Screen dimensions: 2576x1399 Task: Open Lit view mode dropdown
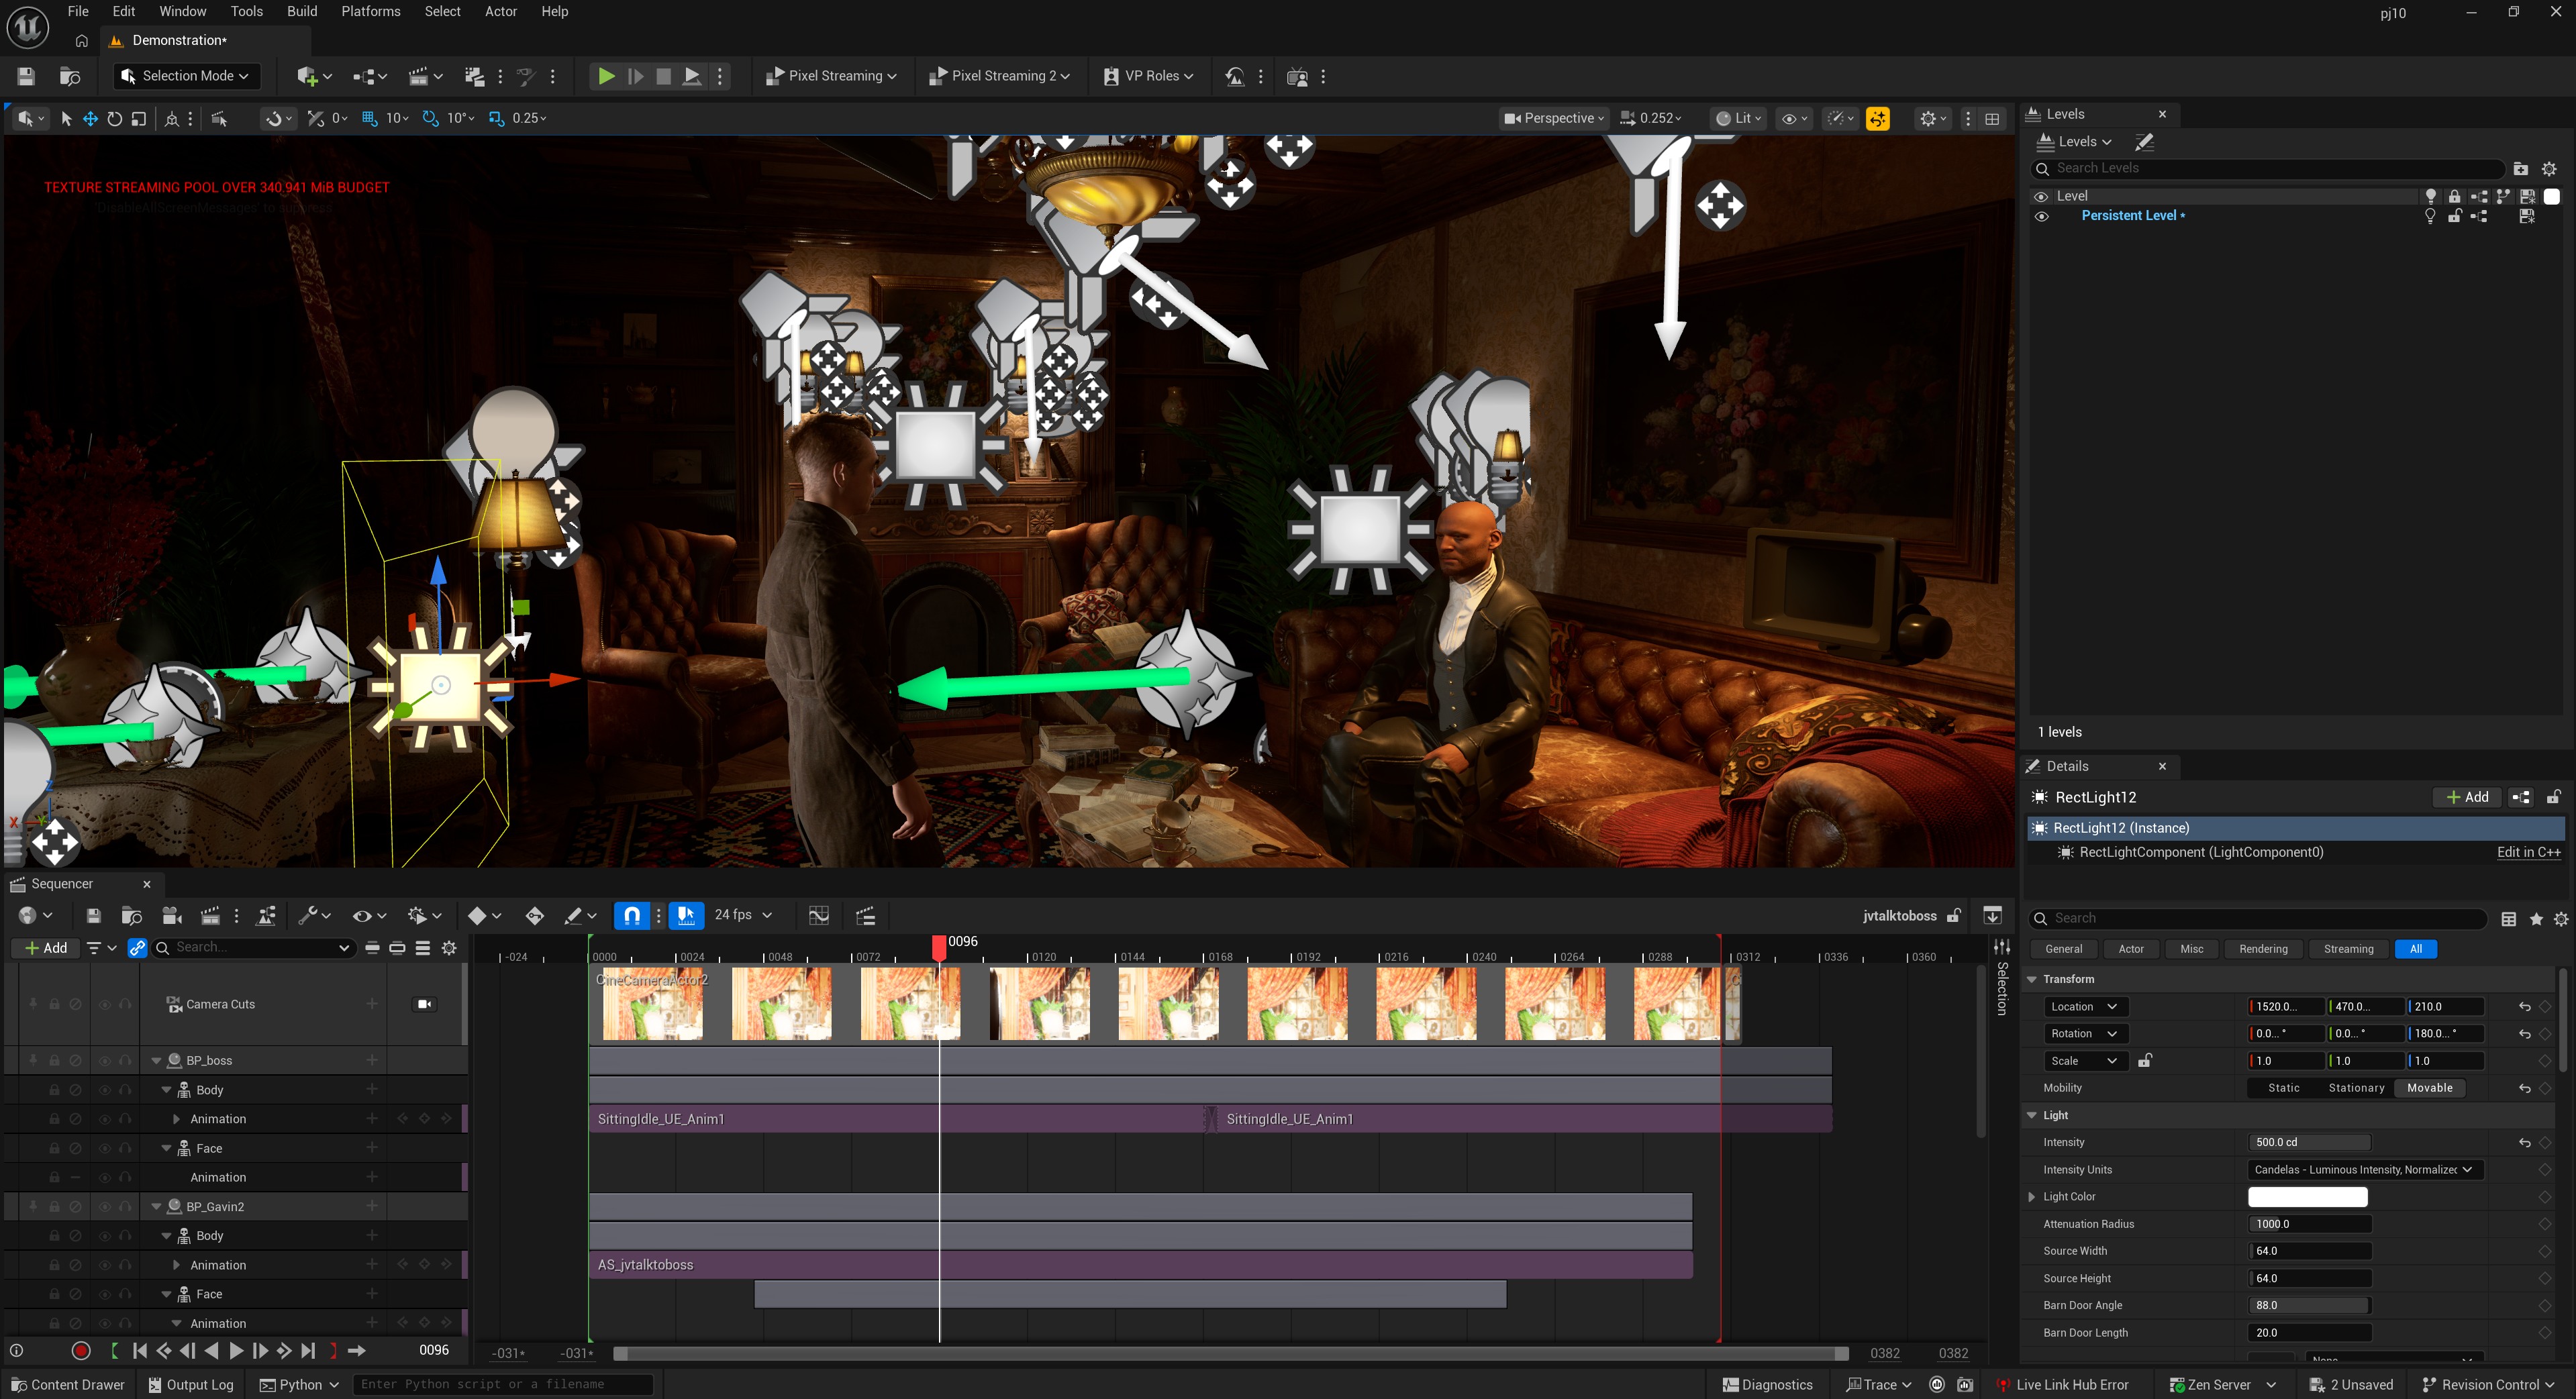(1738, 118)
